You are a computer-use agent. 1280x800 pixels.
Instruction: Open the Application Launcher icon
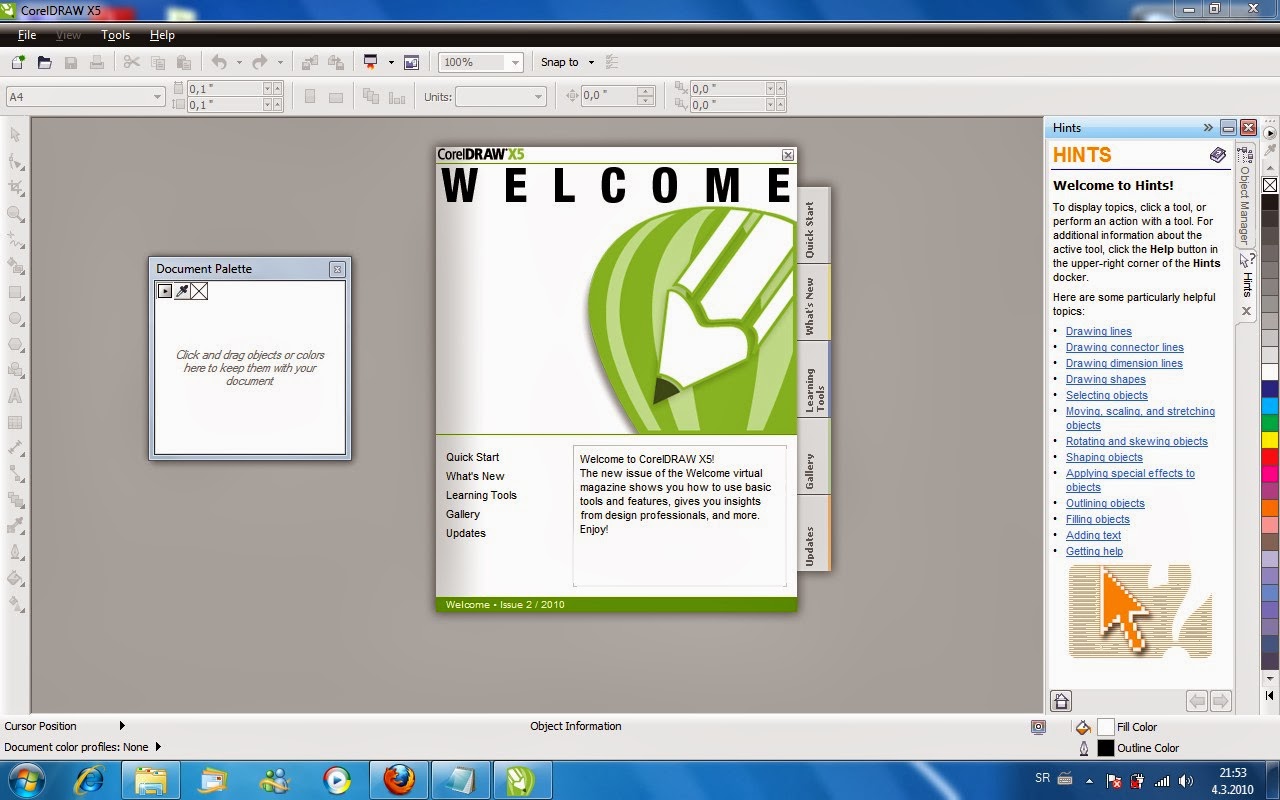tap(371, 62)
